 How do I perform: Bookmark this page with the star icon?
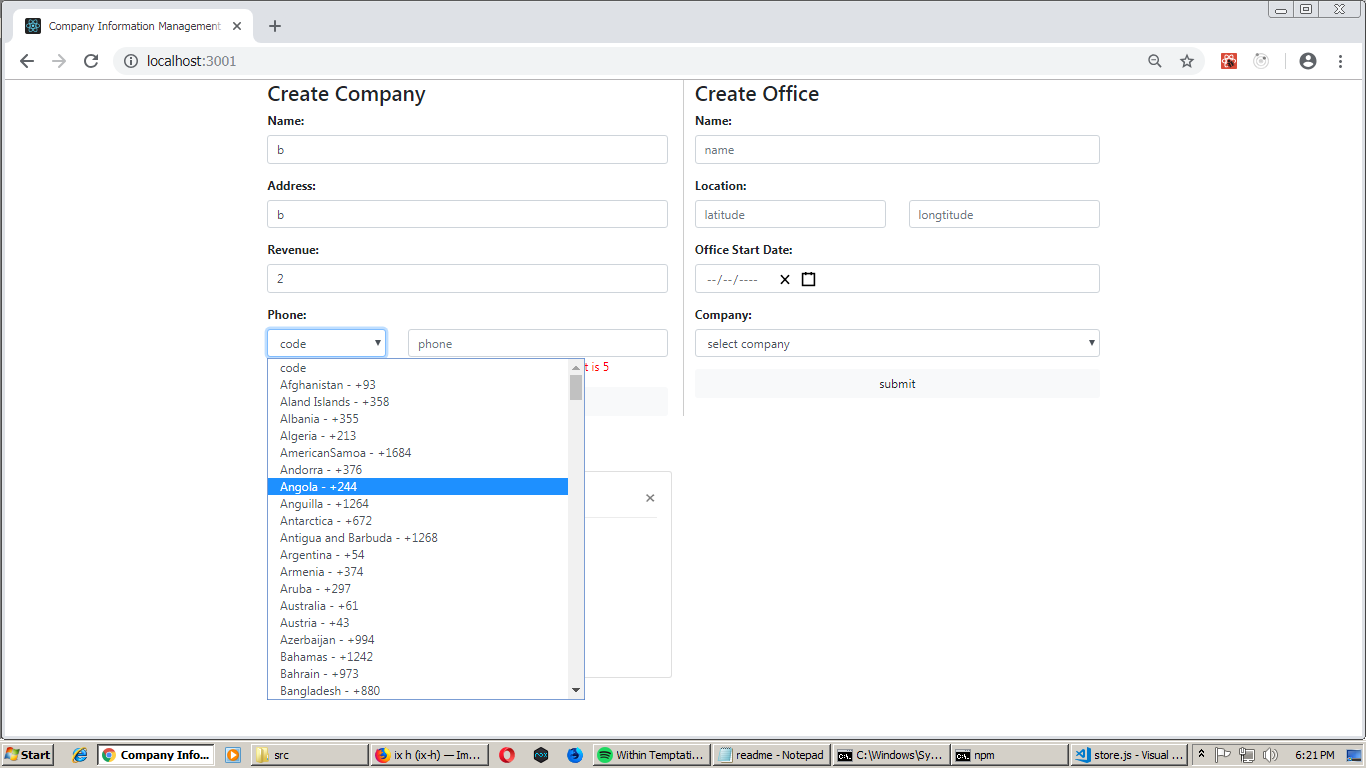(1187, 61)
